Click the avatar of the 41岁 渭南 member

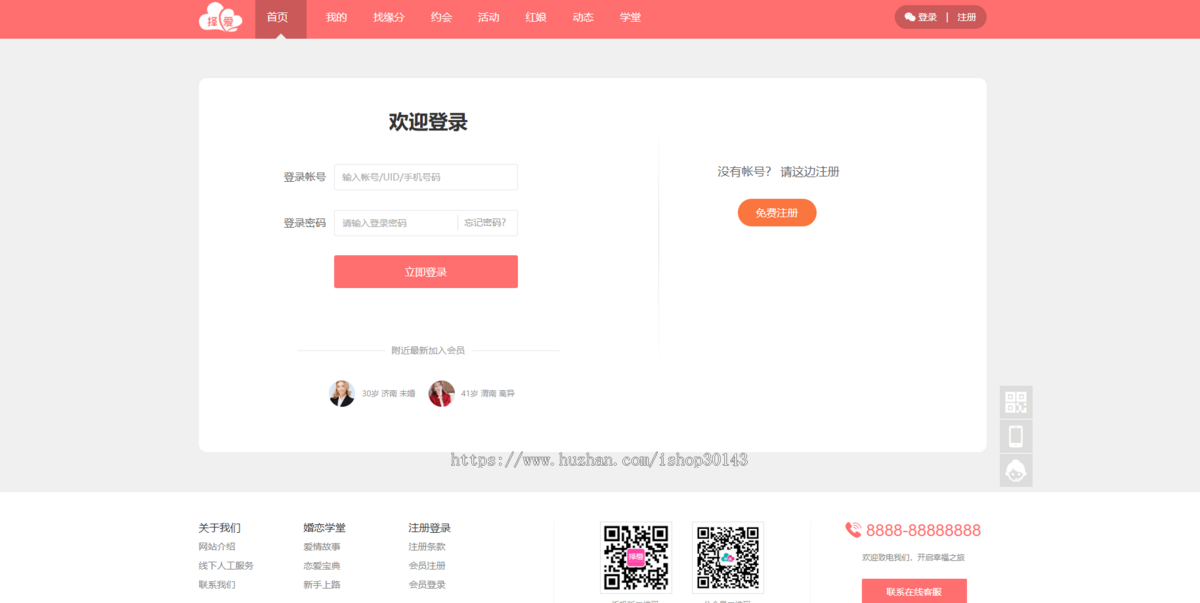pyautogui.click(x=443, y=392)
